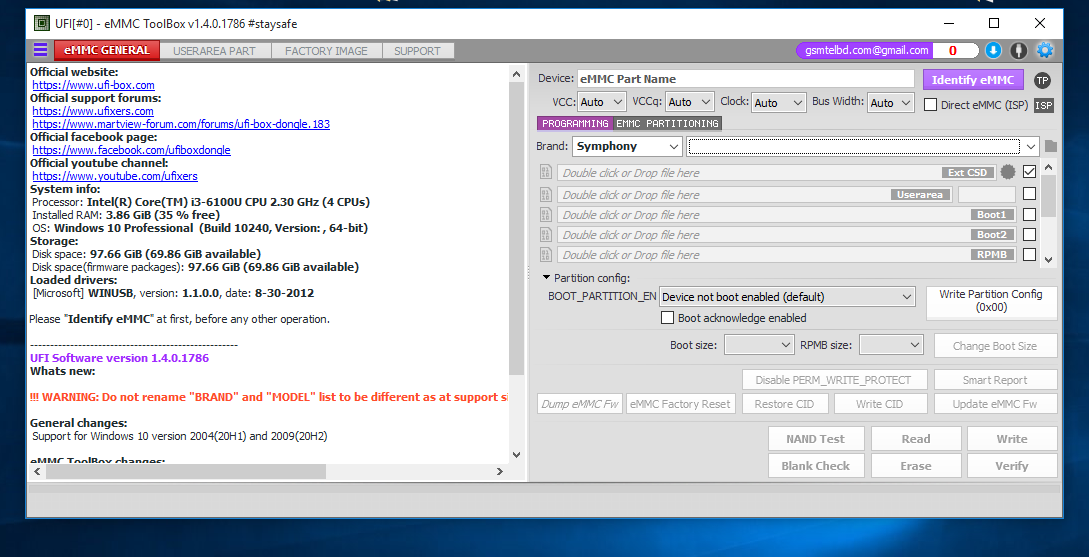This screenshot has width=1089, height=557.
Task: Expand the BOOT_PARTITION_EN dropdown
Action: coord(787,297)
